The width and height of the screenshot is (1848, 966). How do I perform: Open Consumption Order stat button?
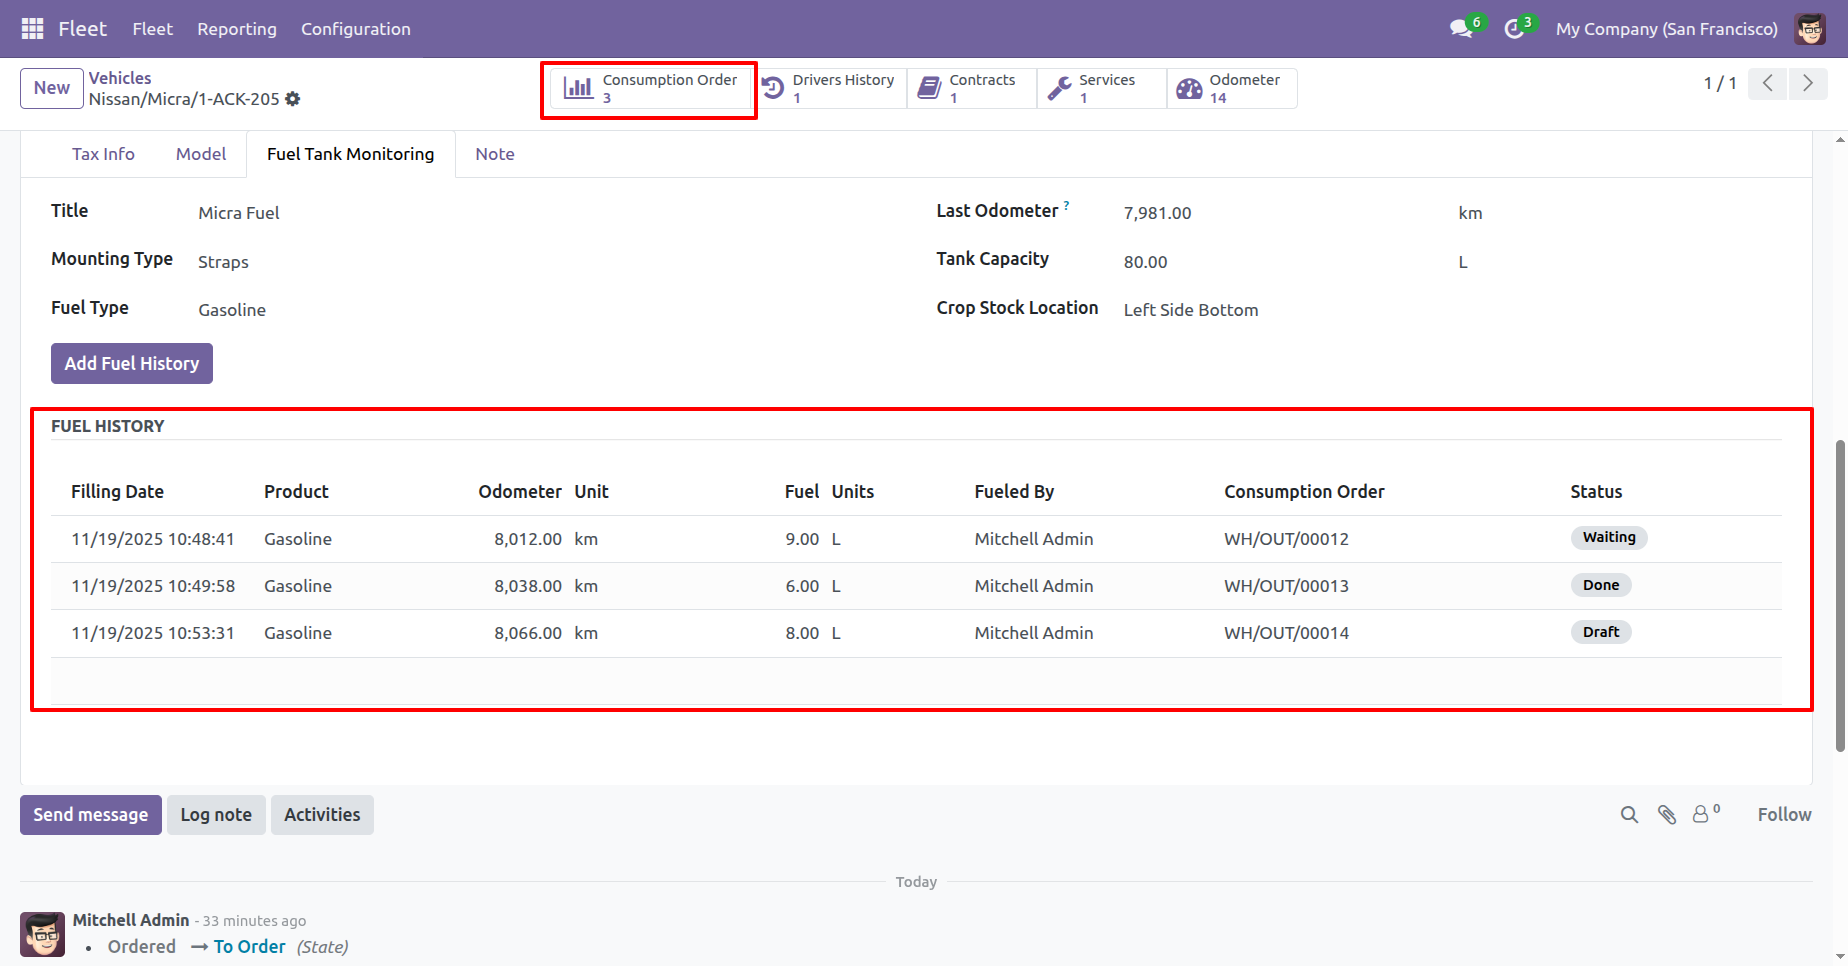[x=650, y=88]
